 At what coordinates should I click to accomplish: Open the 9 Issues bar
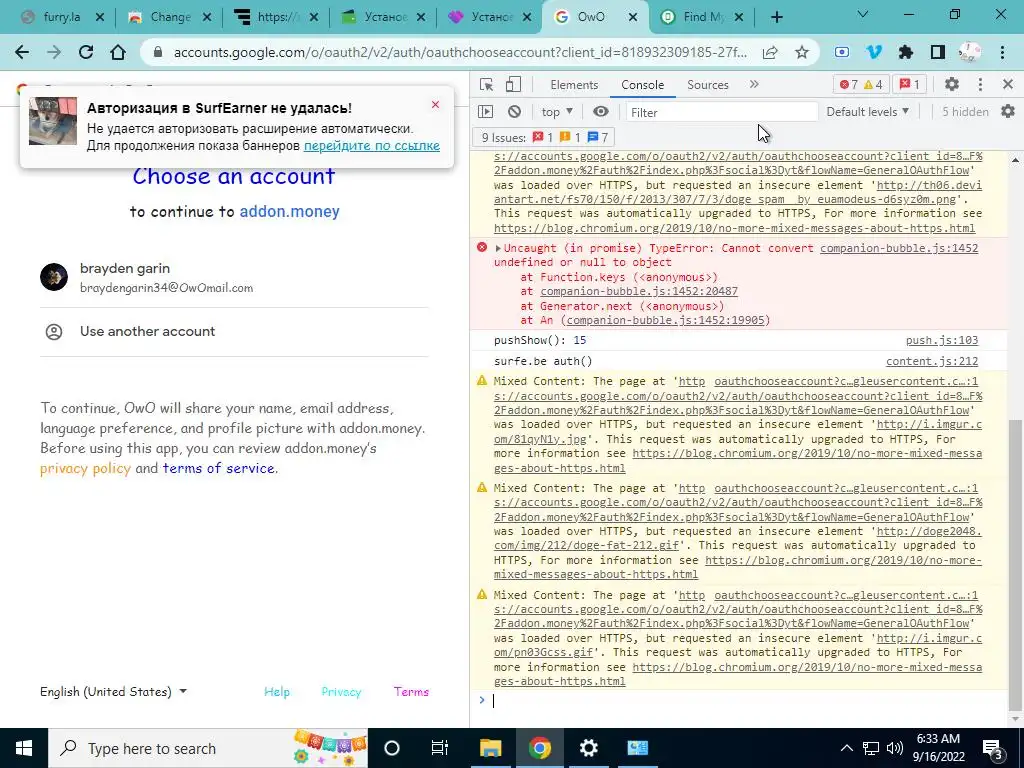tap(542, 137)
